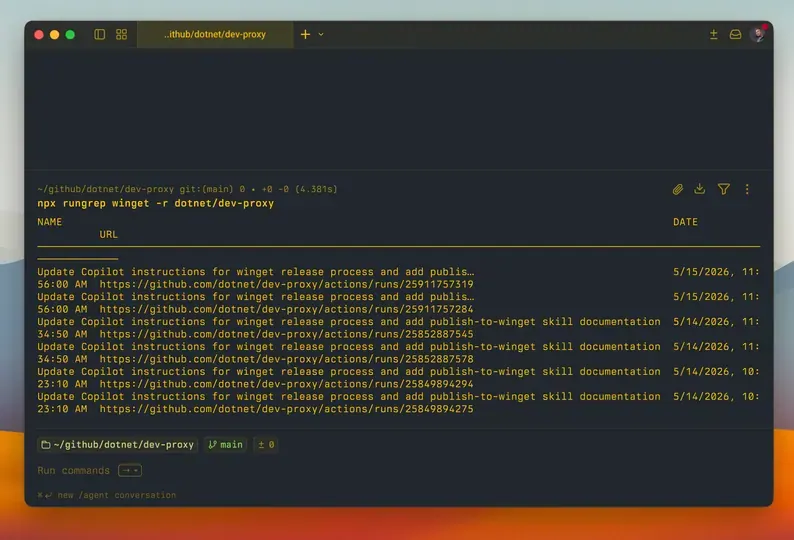Open run link ending in 25852887578
The width and height of the screenshot is (794, 540).
click(286, 359)
